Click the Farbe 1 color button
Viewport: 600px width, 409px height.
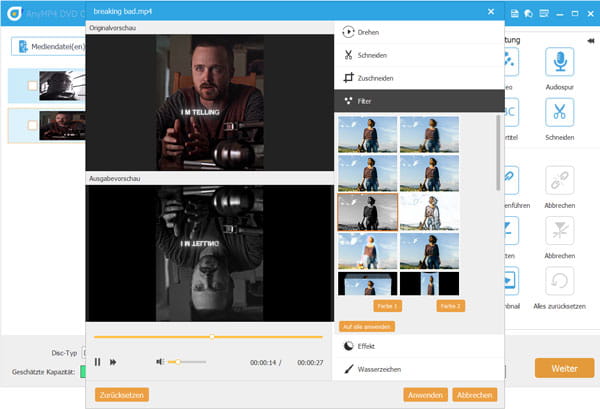pyautogui.click(x=387, y=306)
